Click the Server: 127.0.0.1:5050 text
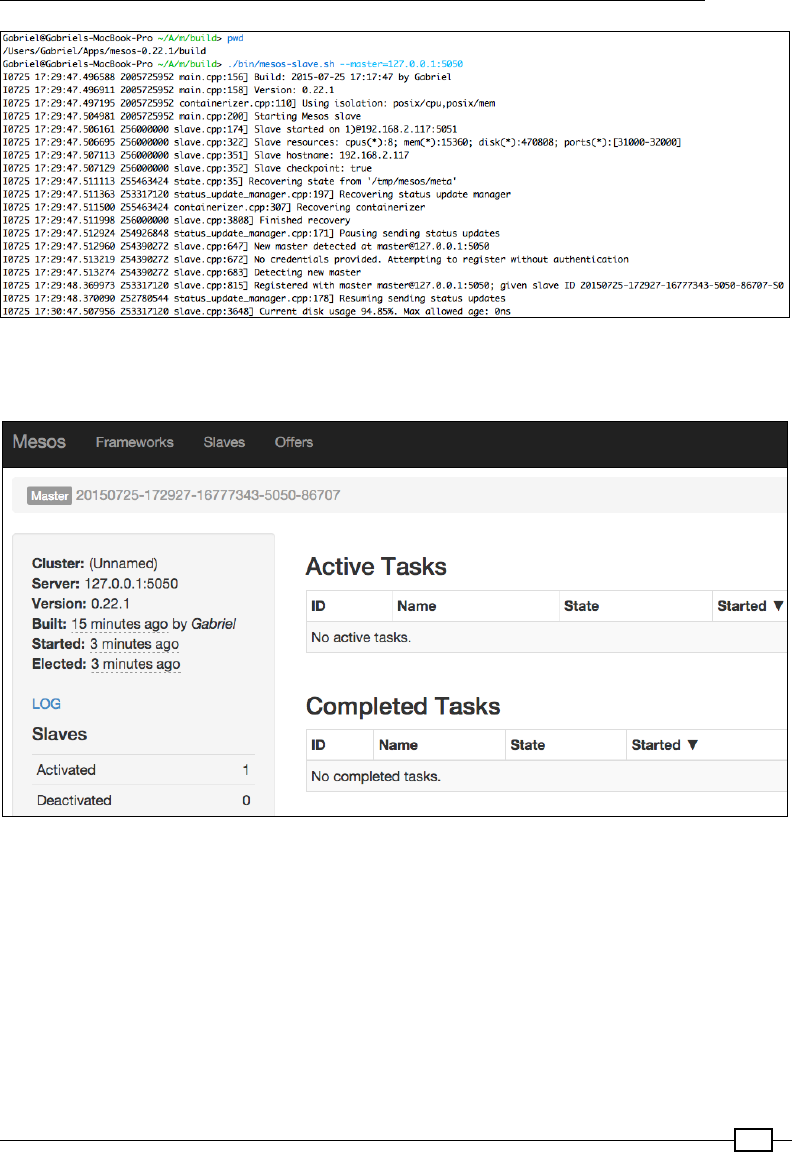Image resolution: width=792 pixels, height=1152 pixels. [x=105, y=584]
